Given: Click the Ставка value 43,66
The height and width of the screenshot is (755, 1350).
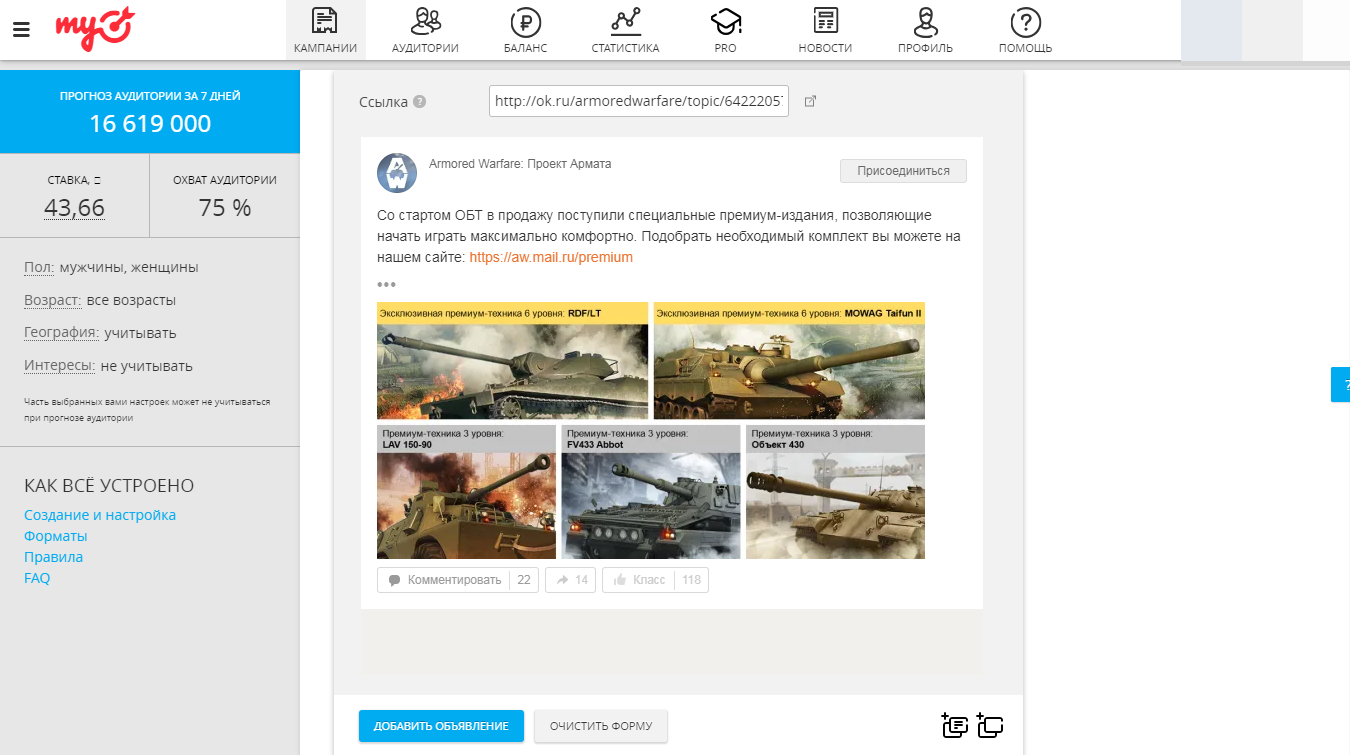Looking at the screenshot, I should point(74,208).
